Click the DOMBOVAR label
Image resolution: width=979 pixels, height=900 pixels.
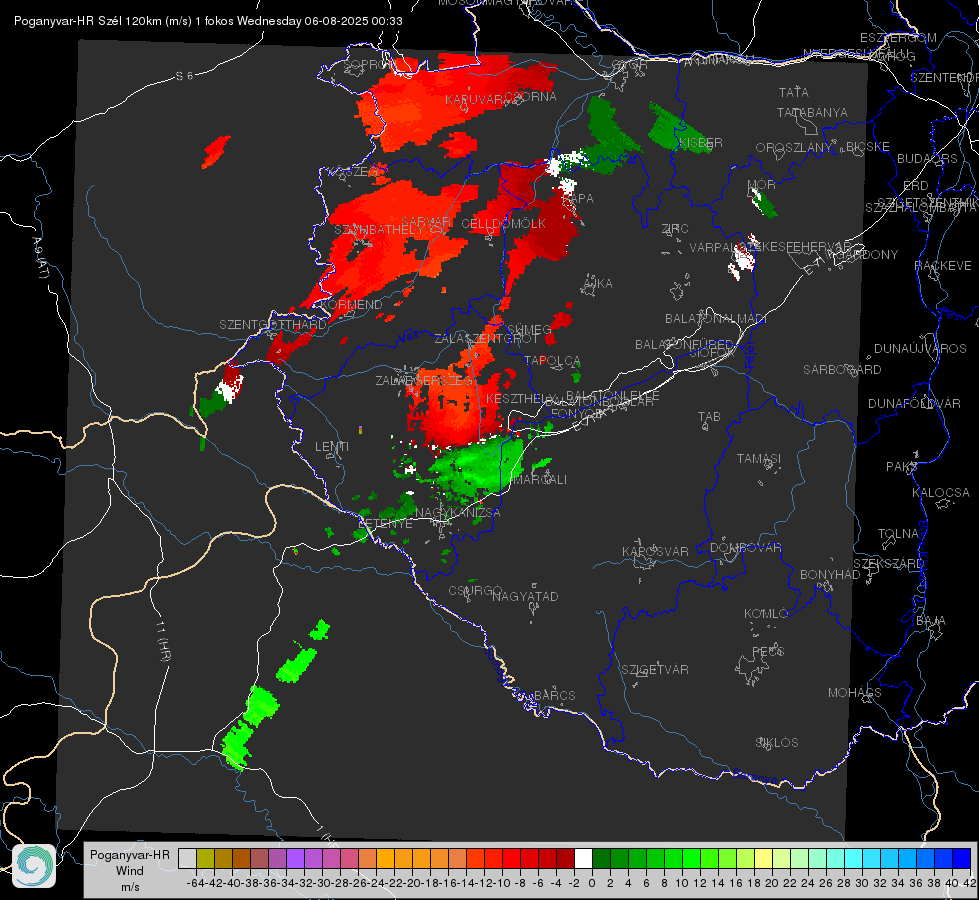point(745,547)
